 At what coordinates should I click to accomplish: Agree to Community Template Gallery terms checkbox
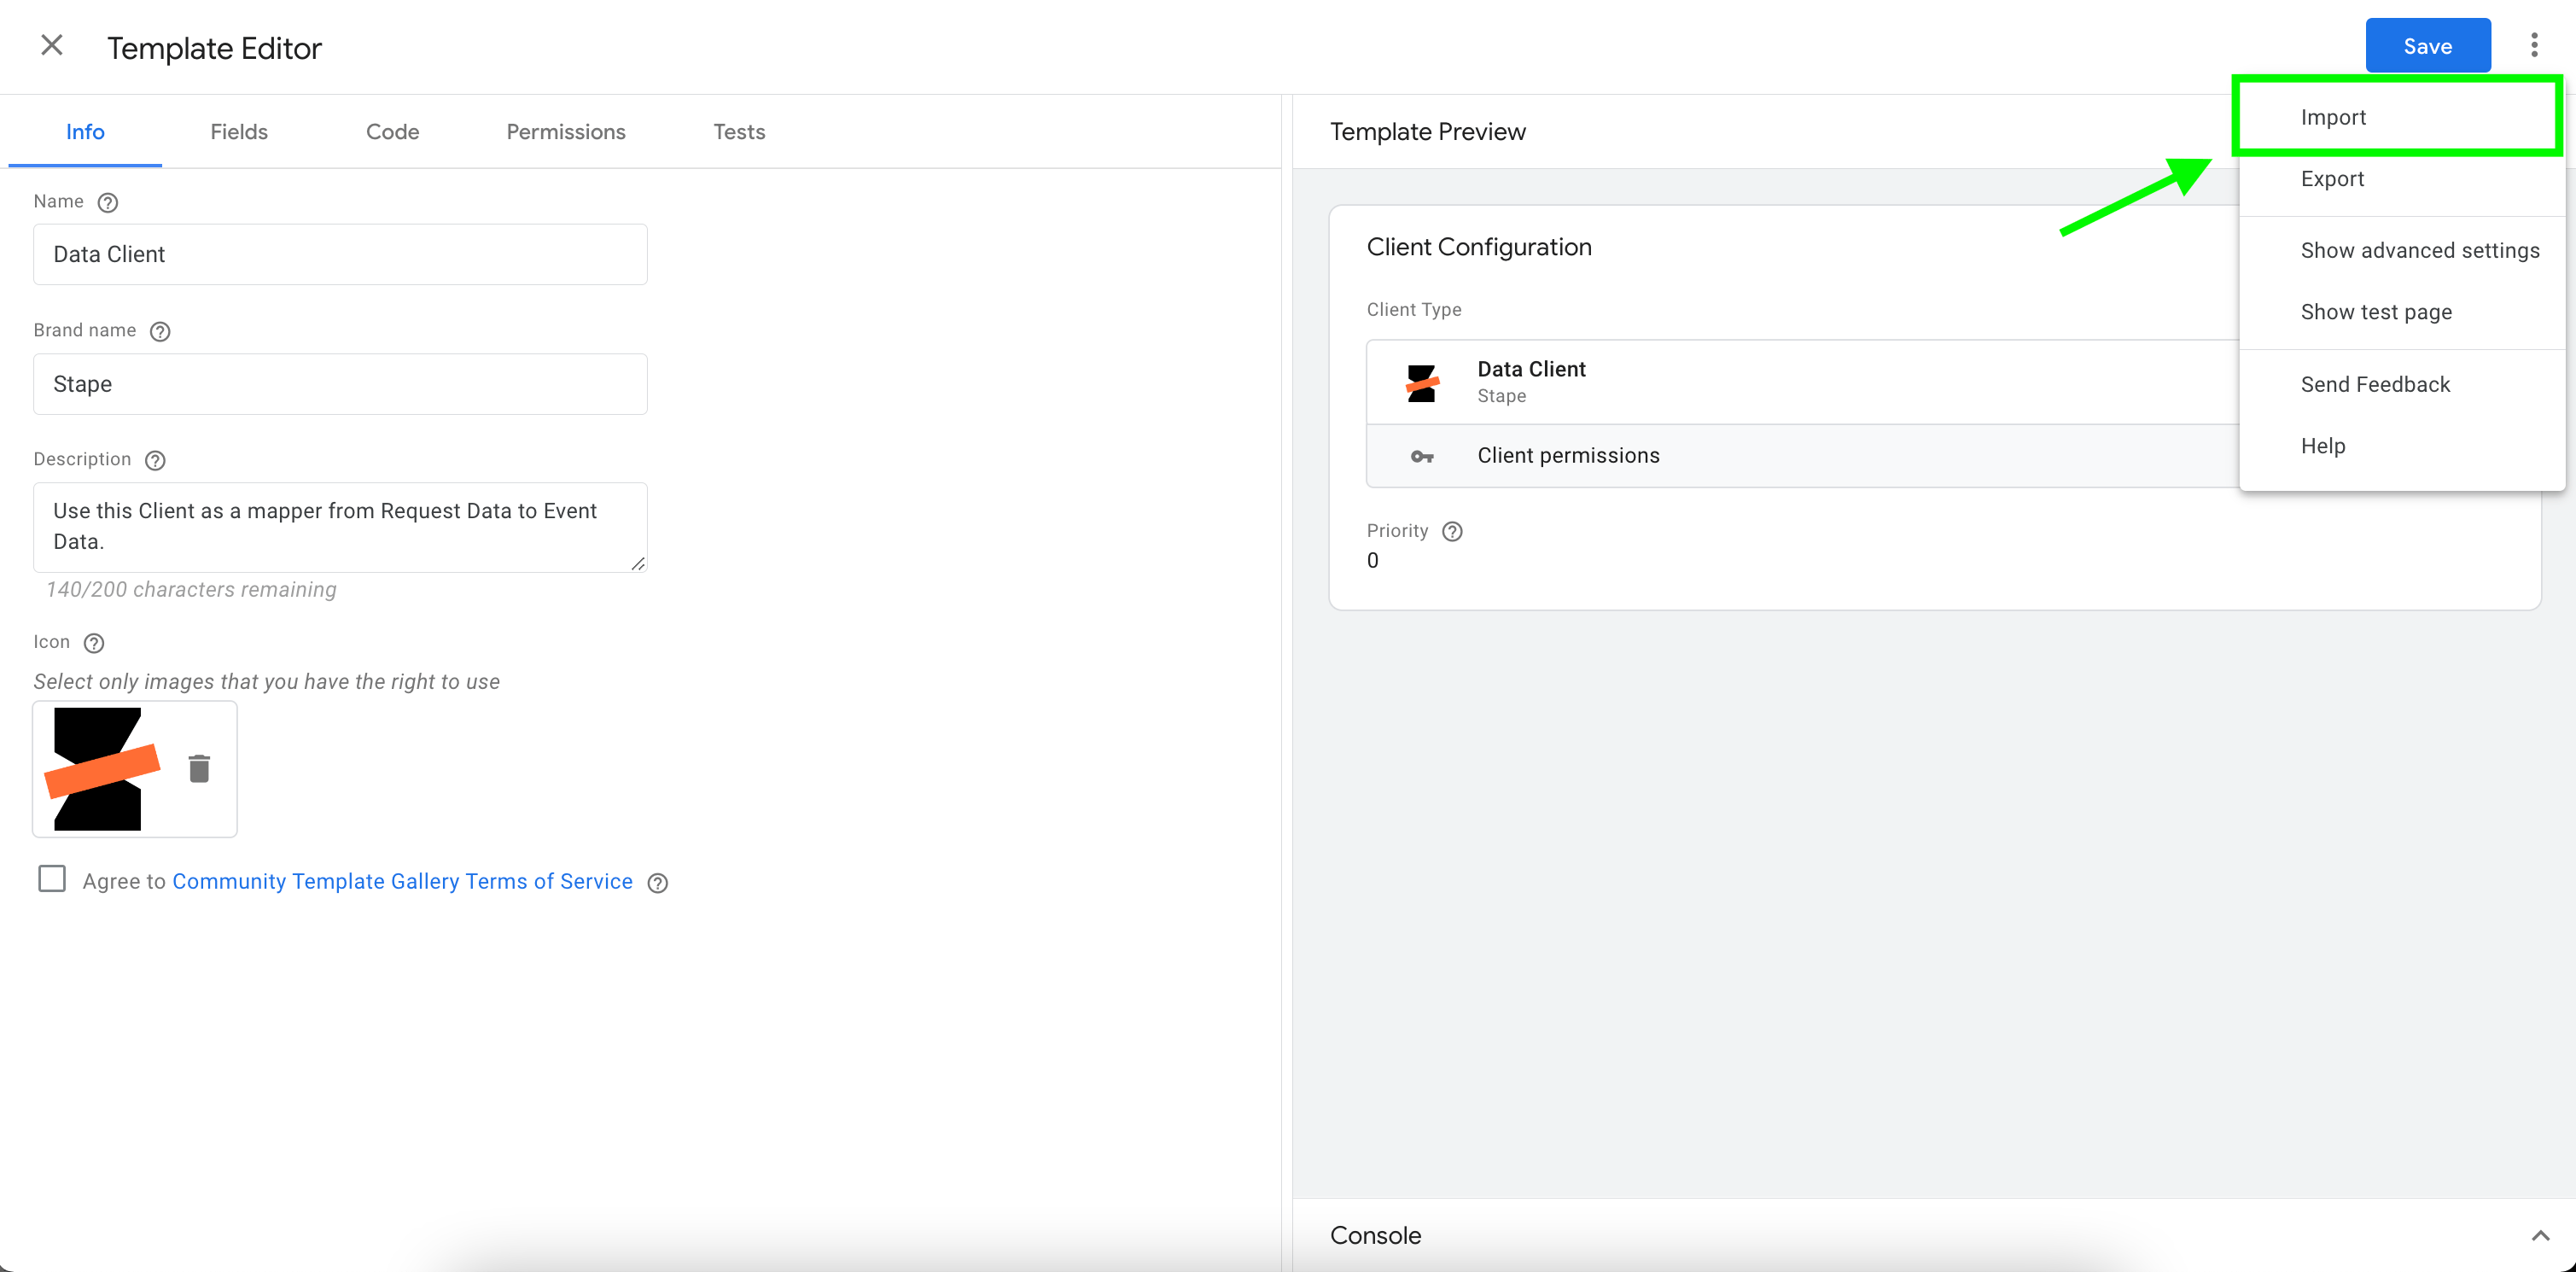pyautogui.click(x=52, y=879)
